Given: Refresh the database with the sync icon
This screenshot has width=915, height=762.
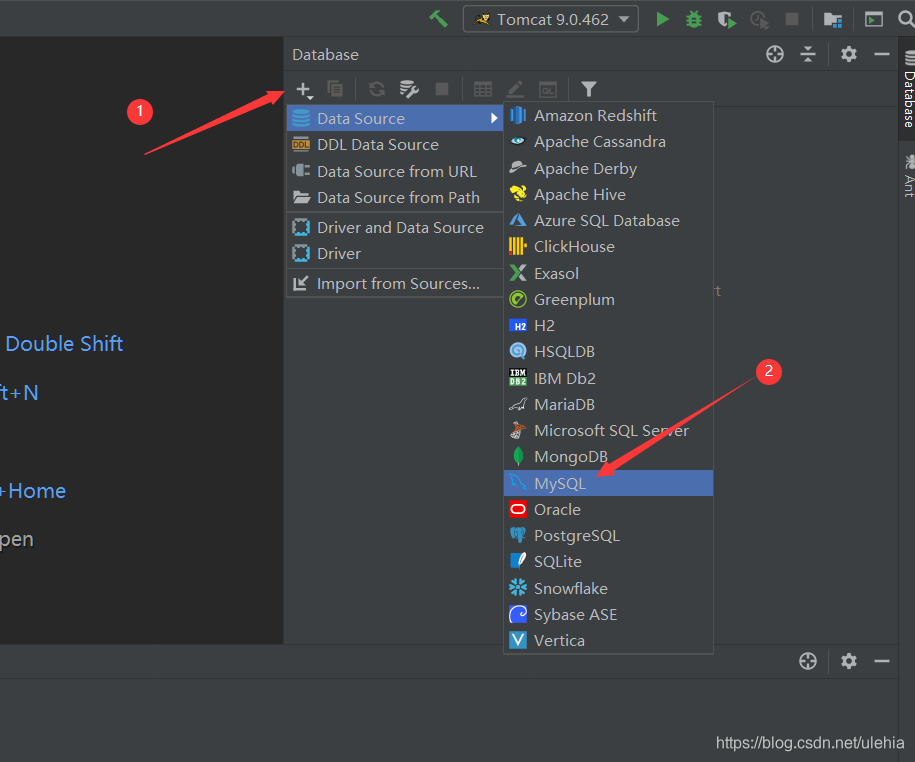Looking at the screenshot, I should (376, 89).
